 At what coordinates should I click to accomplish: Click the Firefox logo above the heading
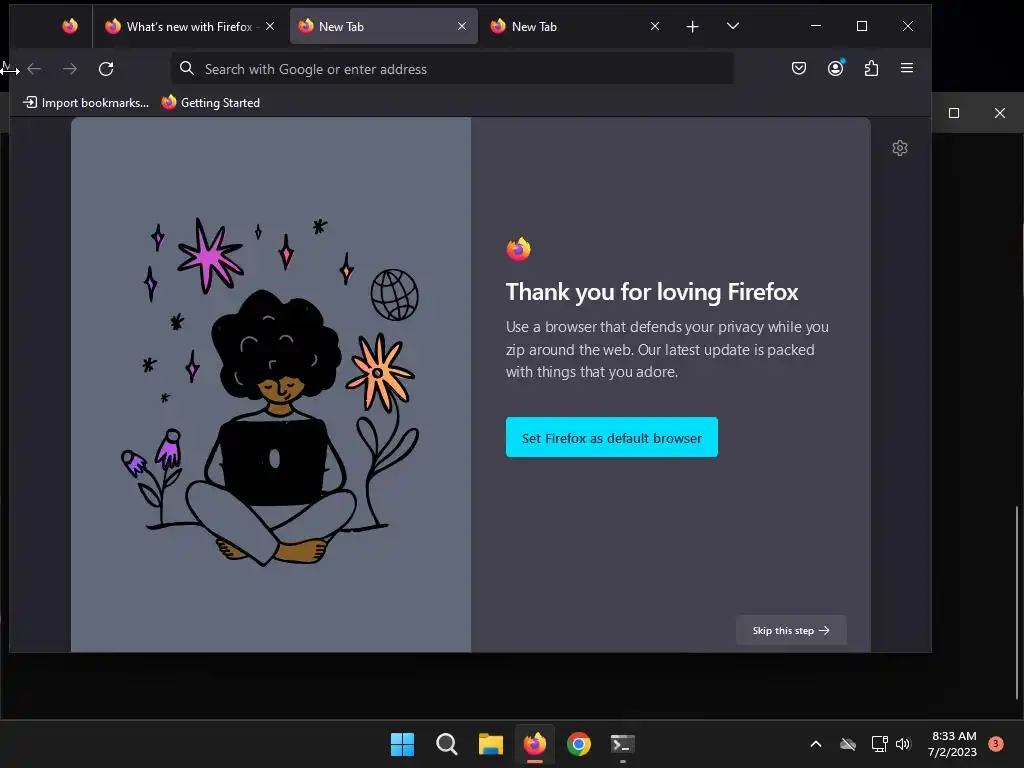pos(519,249)
